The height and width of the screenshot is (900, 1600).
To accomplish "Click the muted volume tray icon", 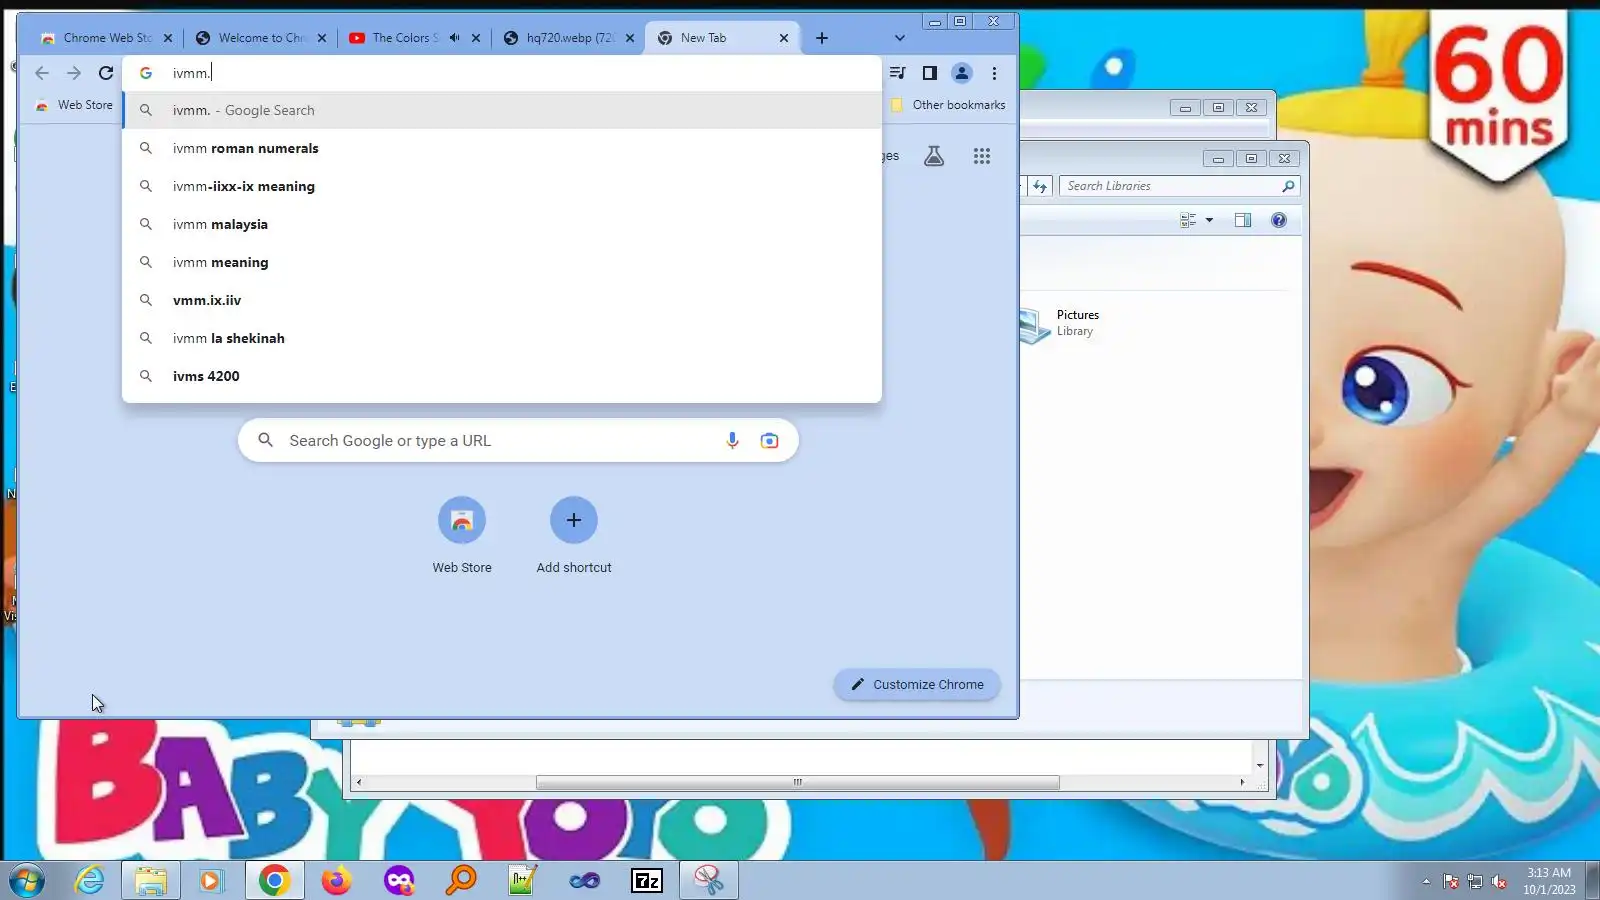I will tap(1499, 881).
